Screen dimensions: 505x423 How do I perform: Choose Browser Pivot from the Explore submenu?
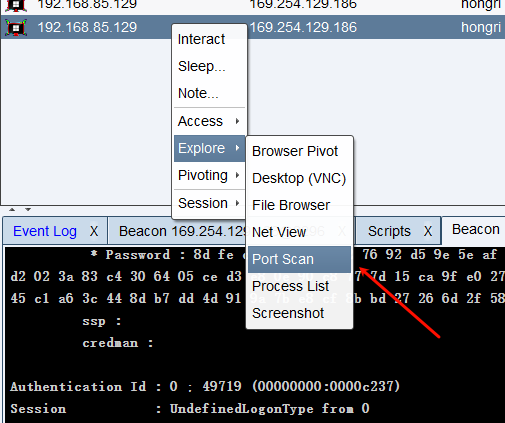pos(299,151)
